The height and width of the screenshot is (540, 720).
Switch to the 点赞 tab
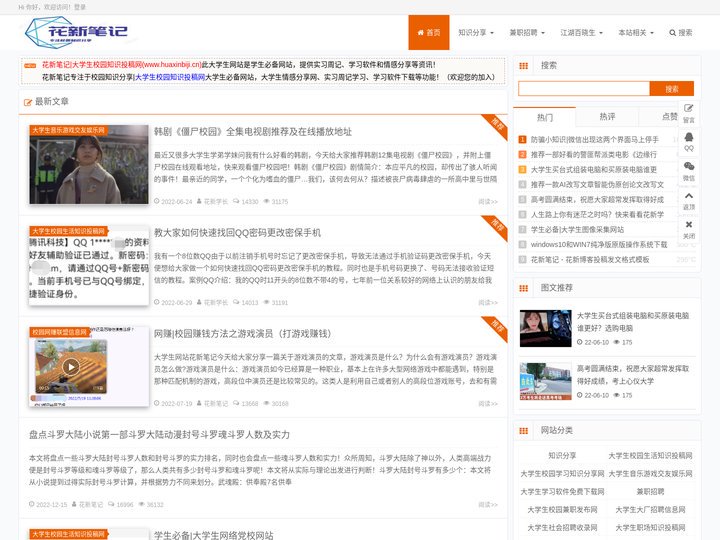tap(669, 117)
